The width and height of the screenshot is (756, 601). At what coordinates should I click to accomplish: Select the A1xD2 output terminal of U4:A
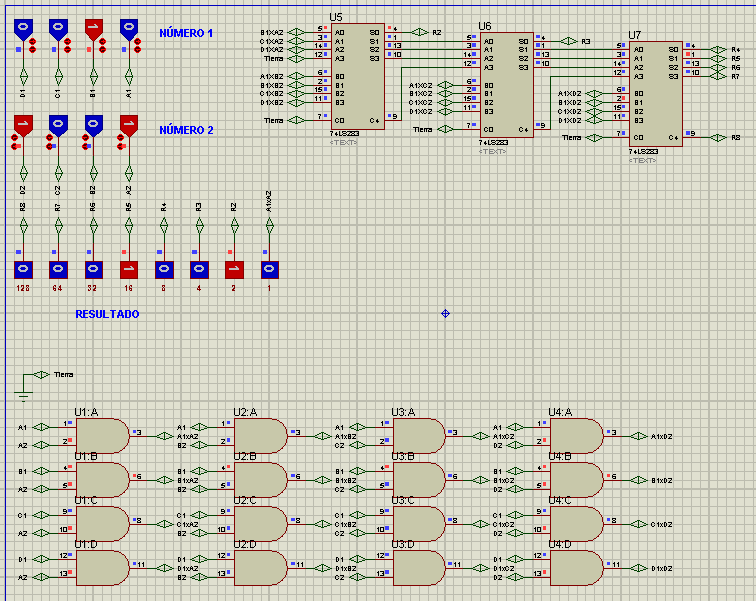coord(639,436)
